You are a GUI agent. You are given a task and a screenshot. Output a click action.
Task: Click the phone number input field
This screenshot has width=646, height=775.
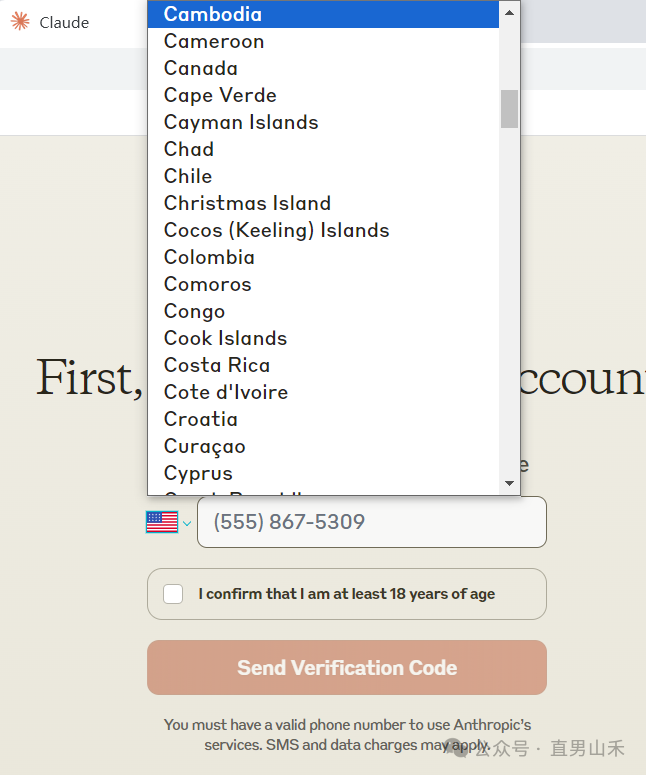[x=372, y=522]
